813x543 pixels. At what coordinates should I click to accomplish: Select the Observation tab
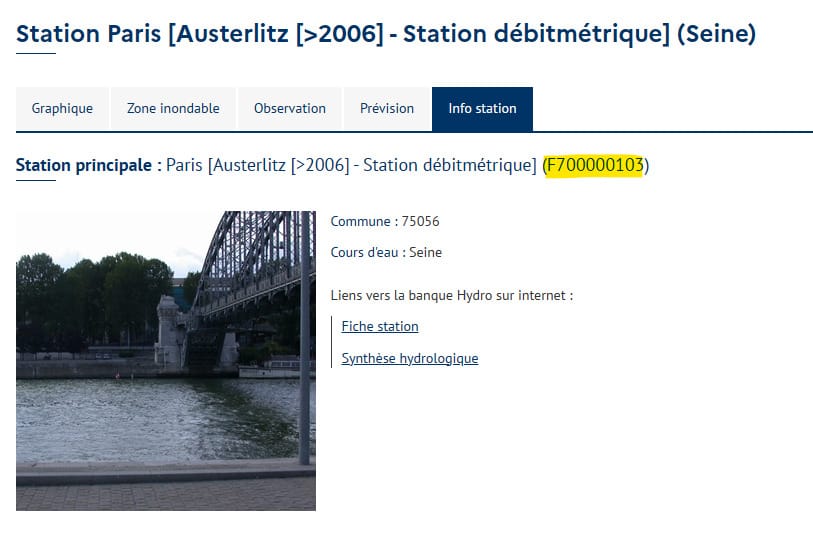pyautogui.click(x=289, y=109)
